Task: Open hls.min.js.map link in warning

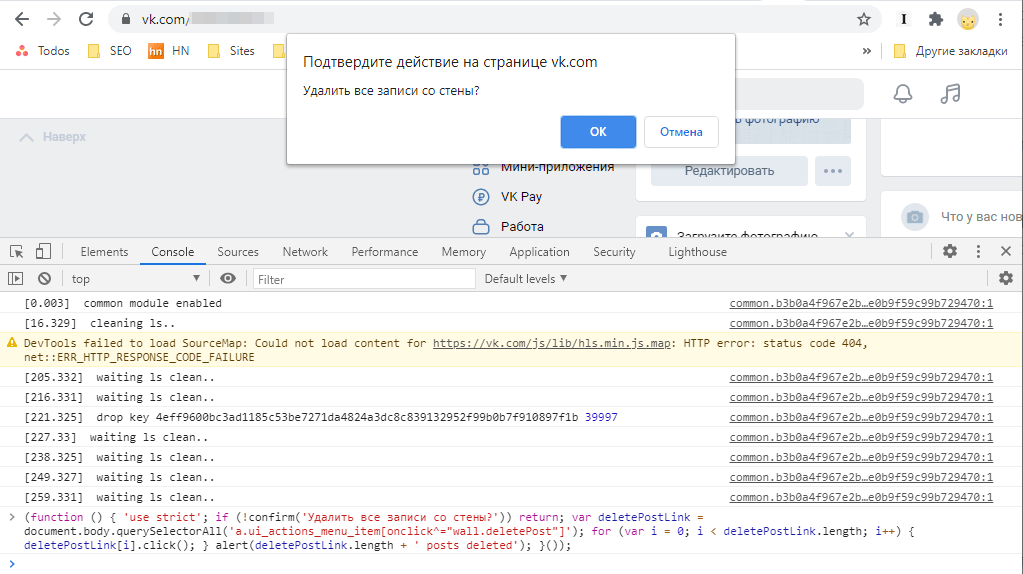Action: pyautogui.click(x=551, y=343)
